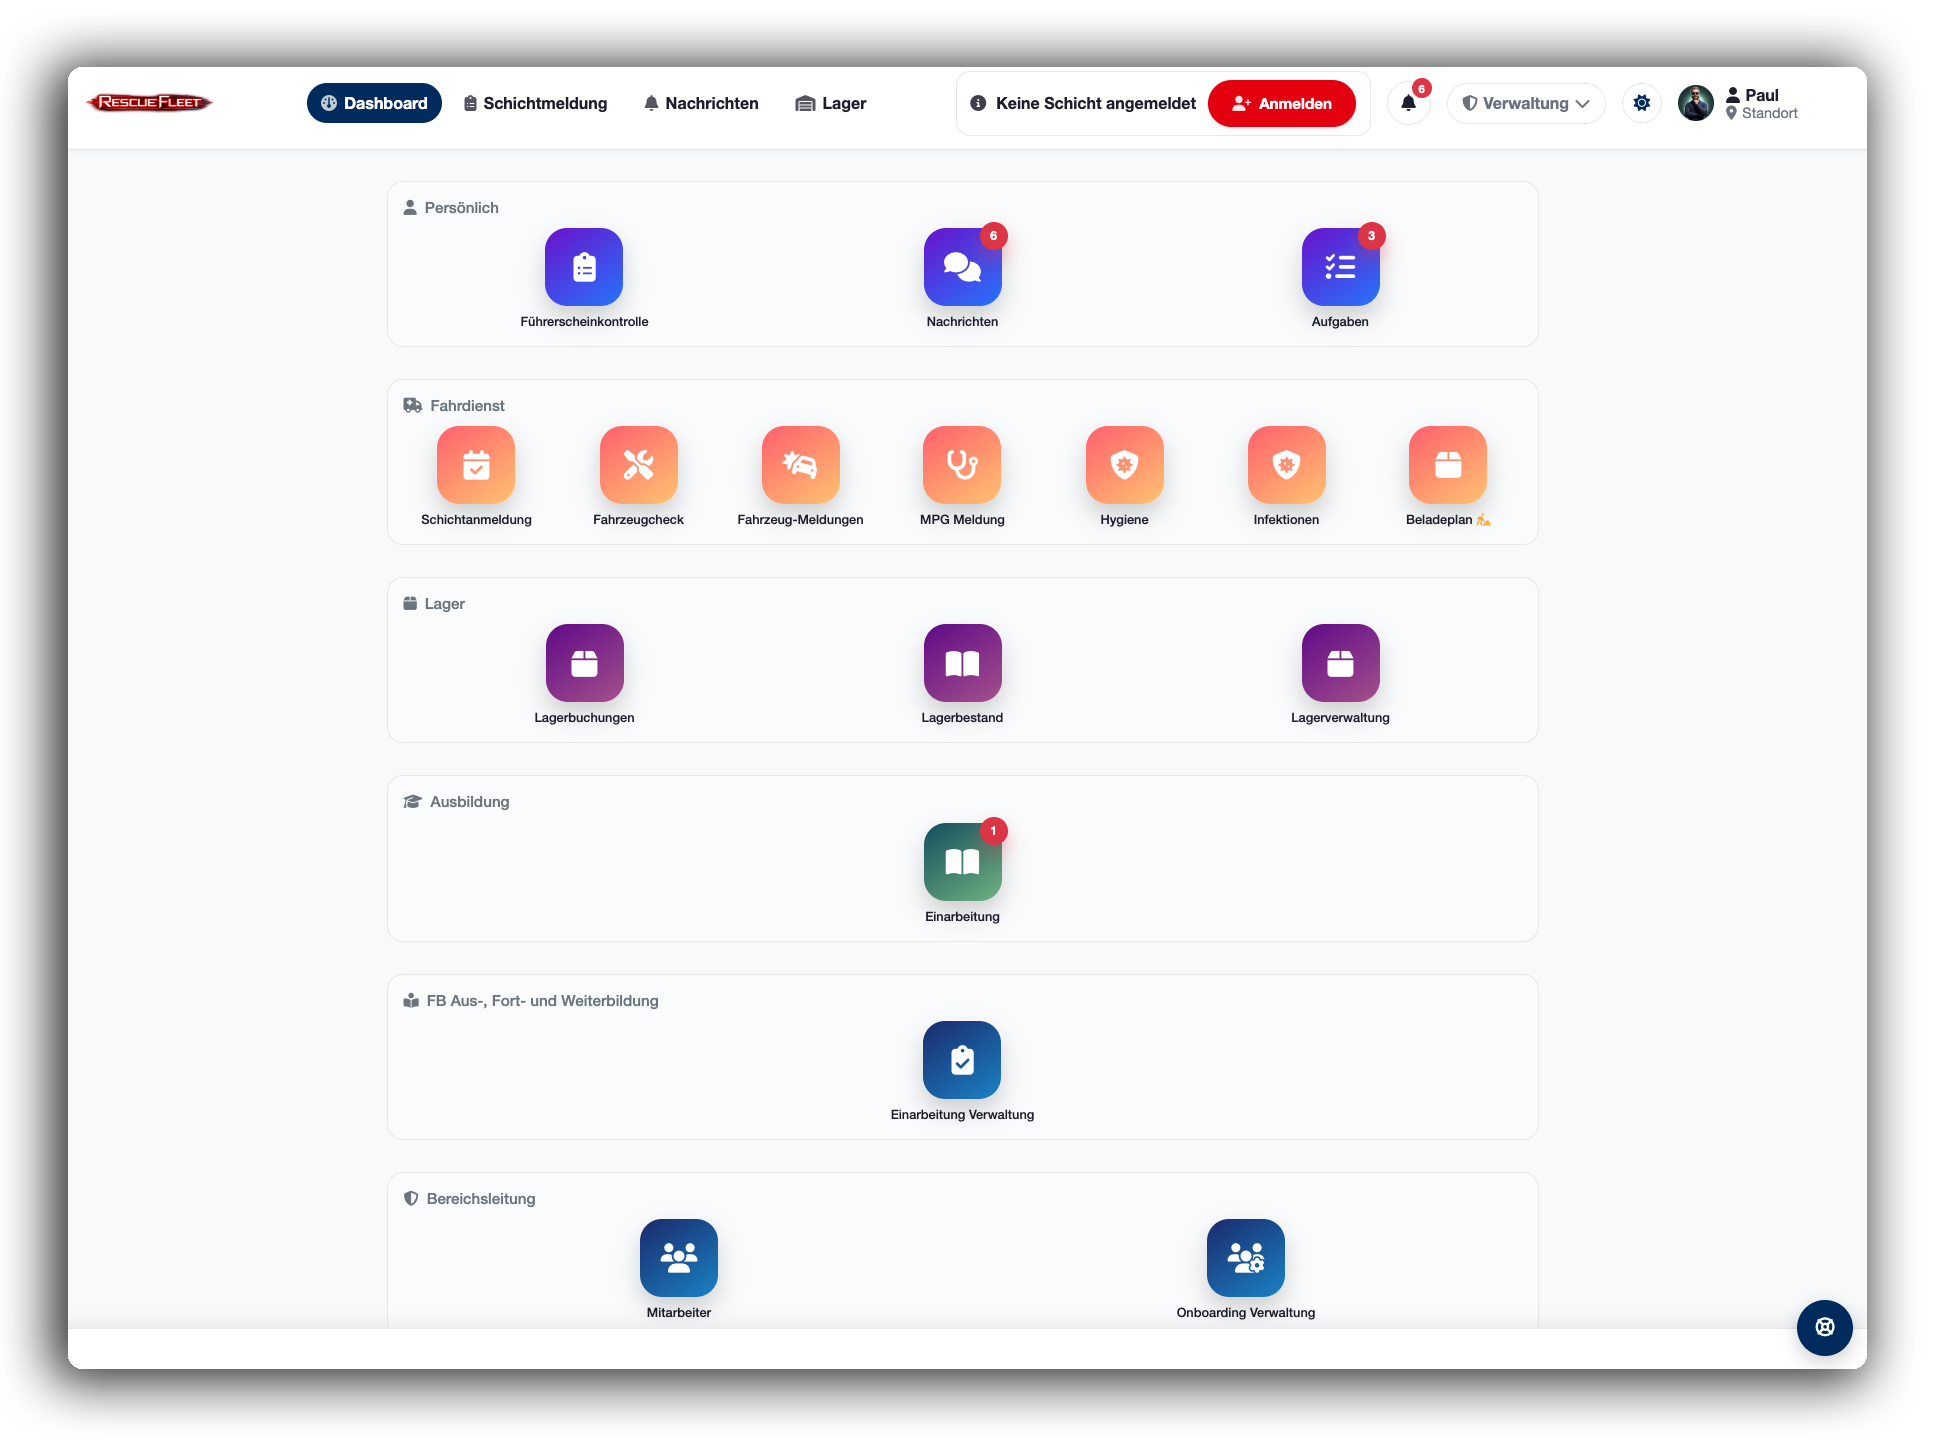Open the Aufgaben task list tile
The width and height of the screenshot is (1940, 1446).
coord(1340,267)
